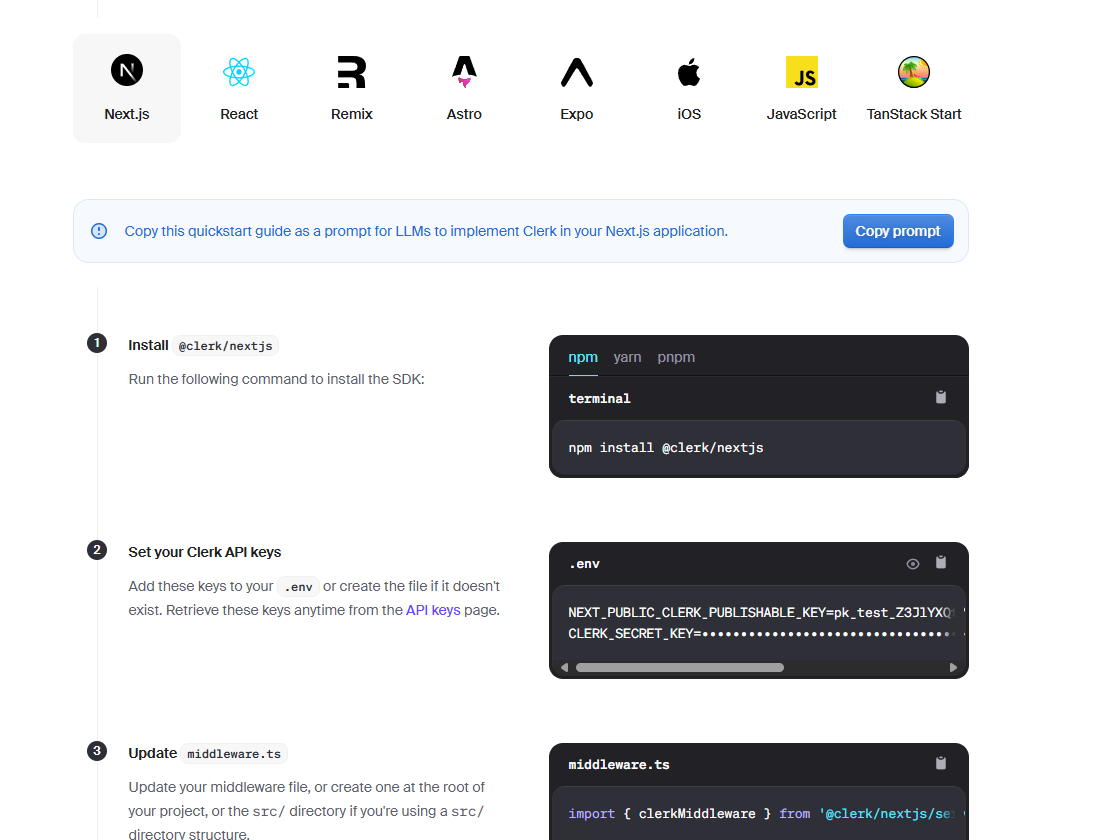Screen dimensions: 1094x840
Task: Copy the middleware.ts code
Action: pos(941,763)
